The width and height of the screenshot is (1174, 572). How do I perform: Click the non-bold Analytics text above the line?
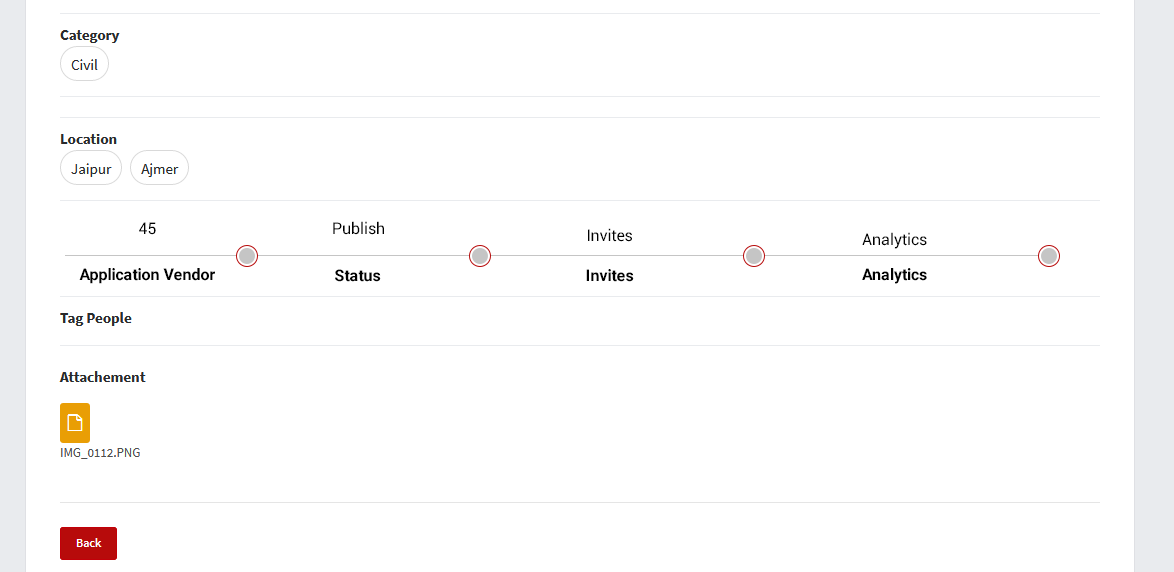point(894,240)
